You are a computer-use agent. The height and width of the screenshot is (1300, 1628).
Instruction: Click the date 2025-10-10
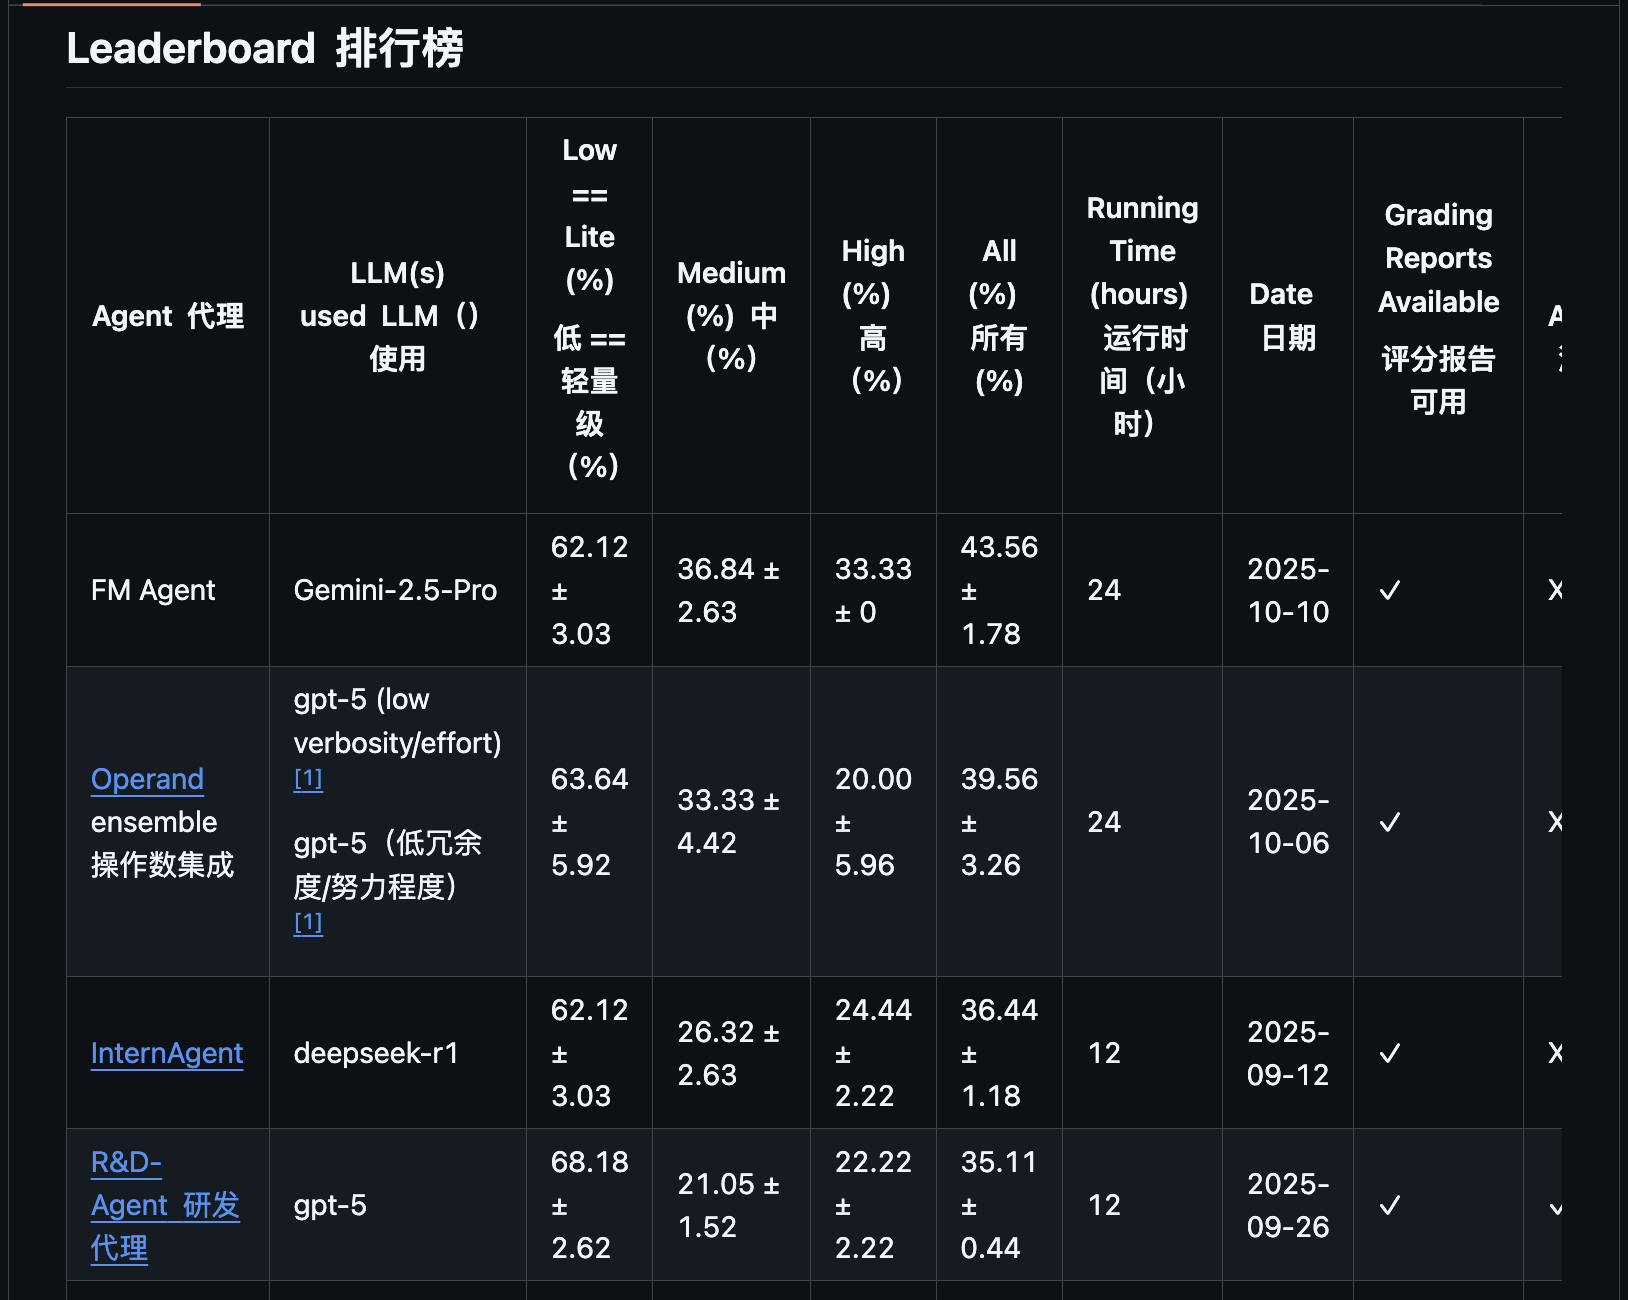(x=1288, y=590)
